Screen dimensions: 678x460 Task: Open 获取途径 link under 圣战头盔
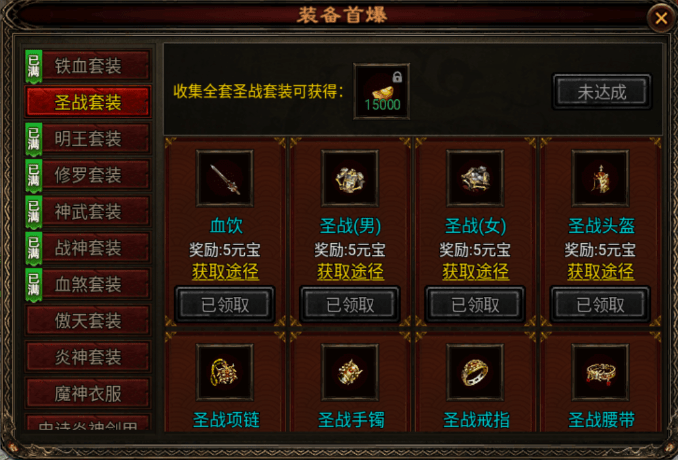(600, 272)
